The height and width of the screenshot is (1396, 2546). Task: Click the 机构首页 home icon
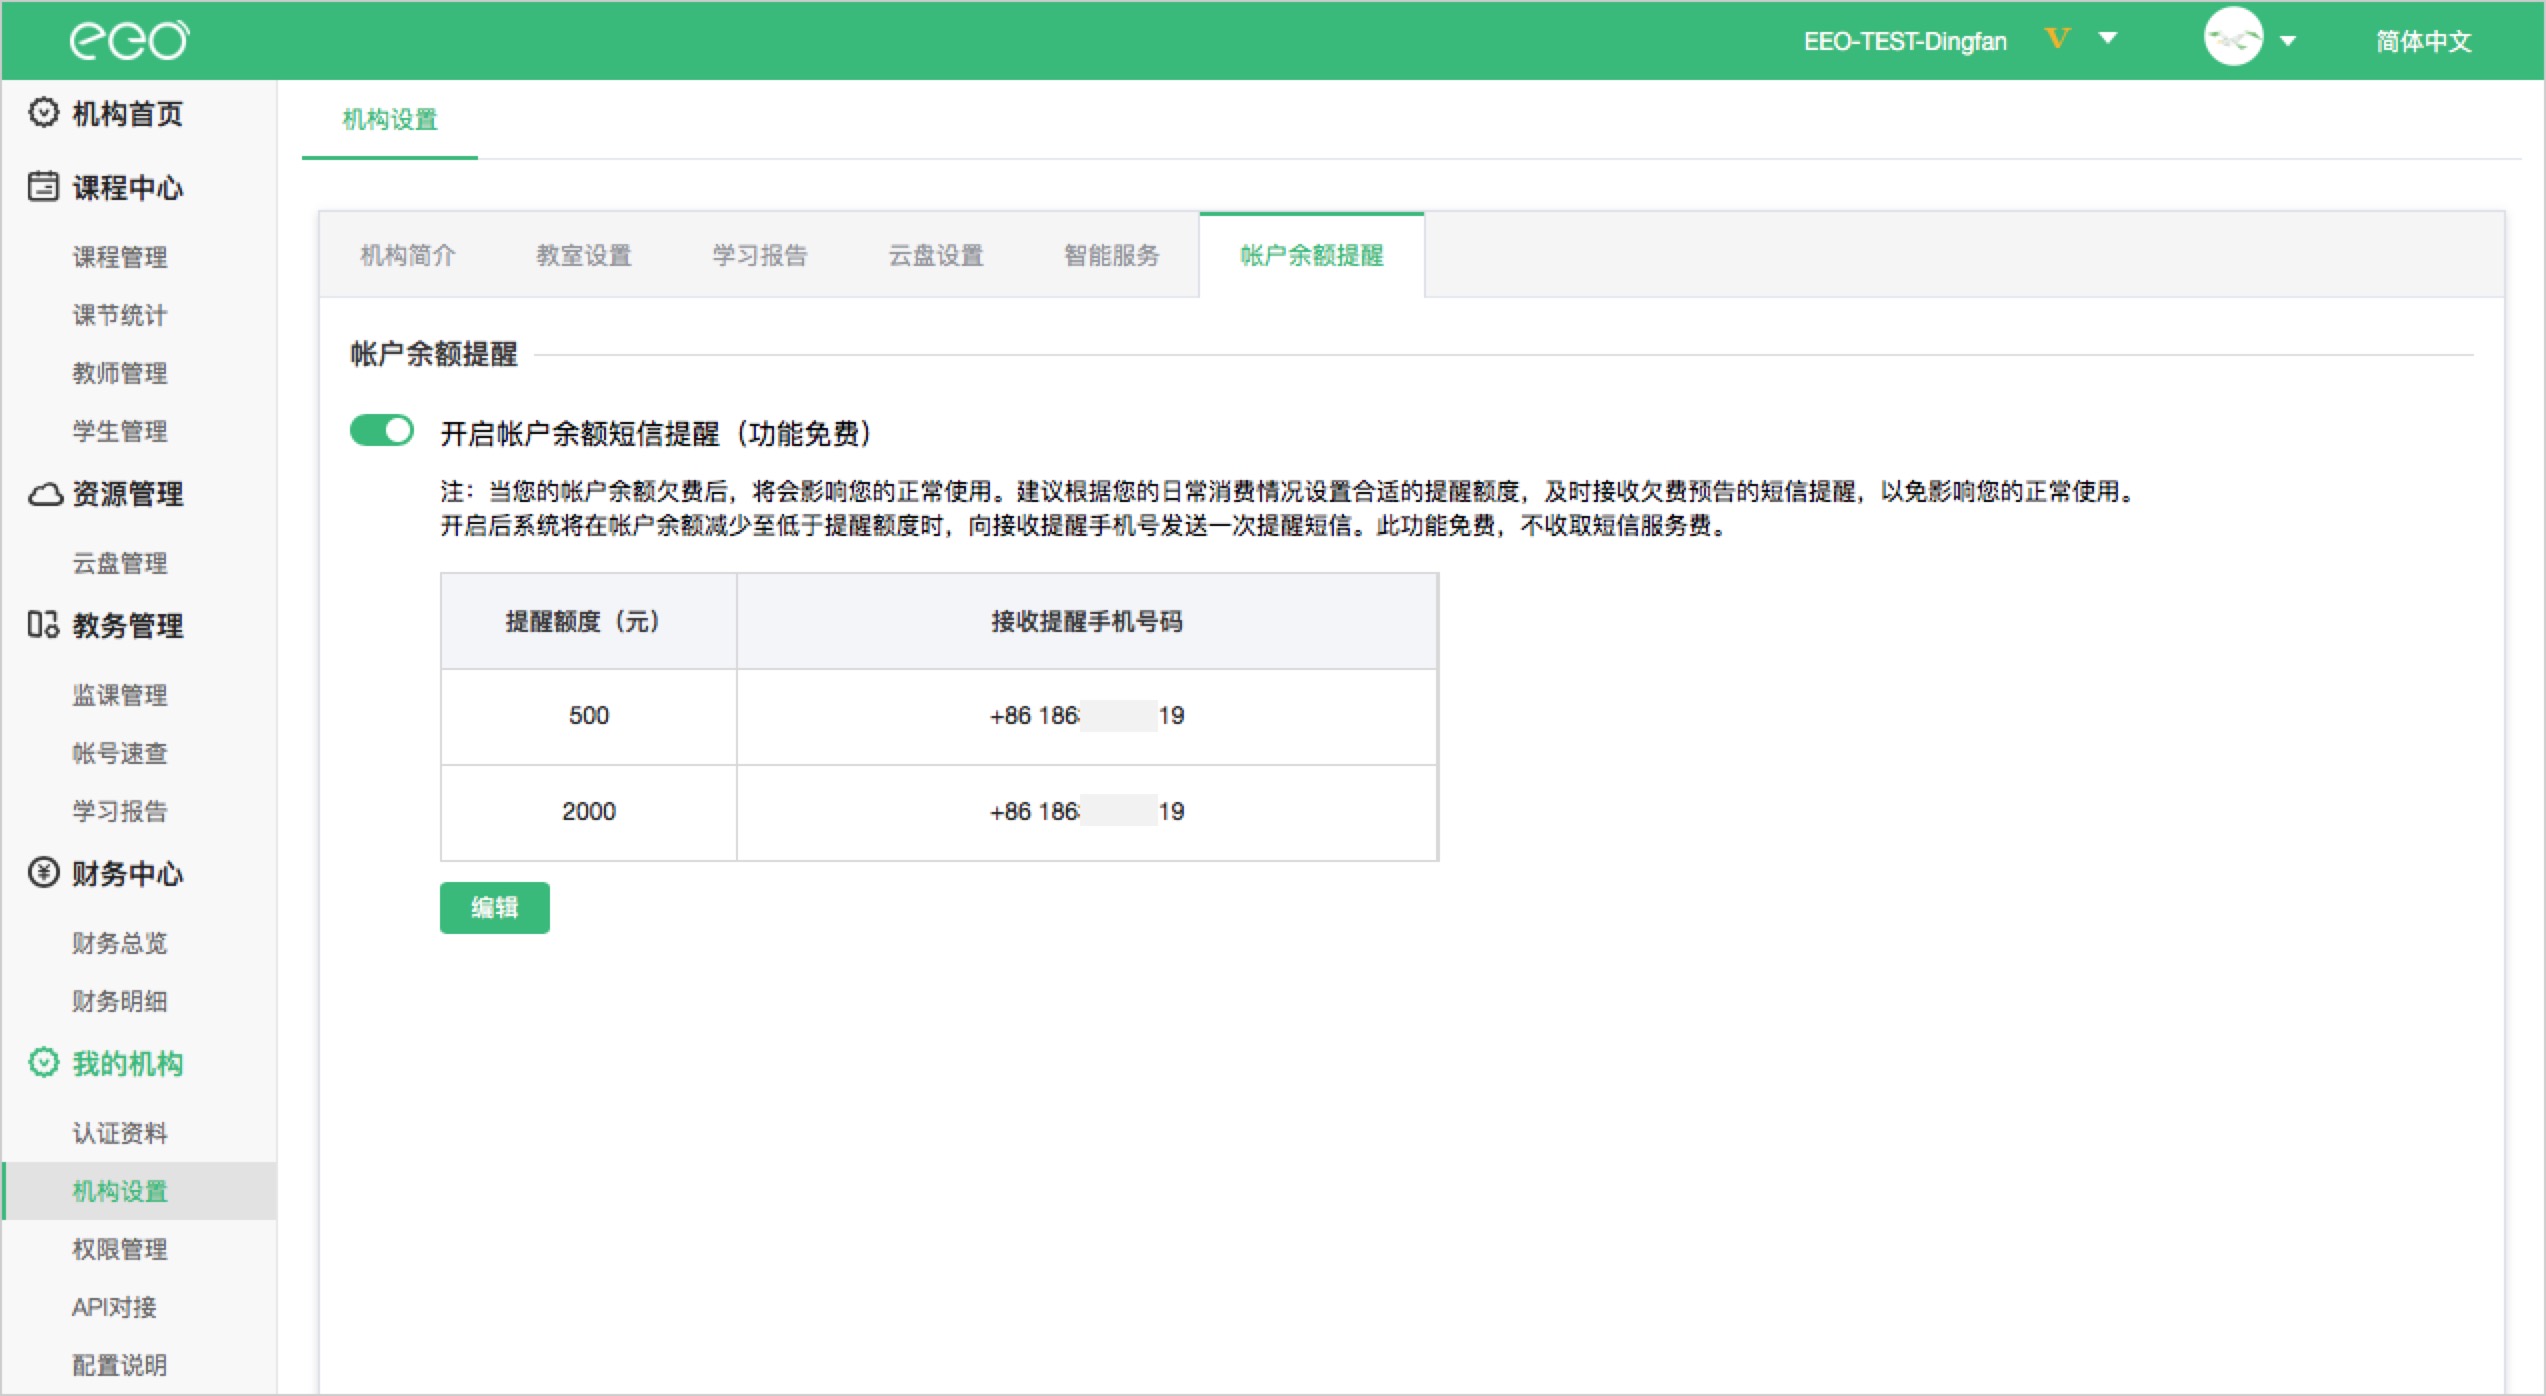[x=43, y=113]
